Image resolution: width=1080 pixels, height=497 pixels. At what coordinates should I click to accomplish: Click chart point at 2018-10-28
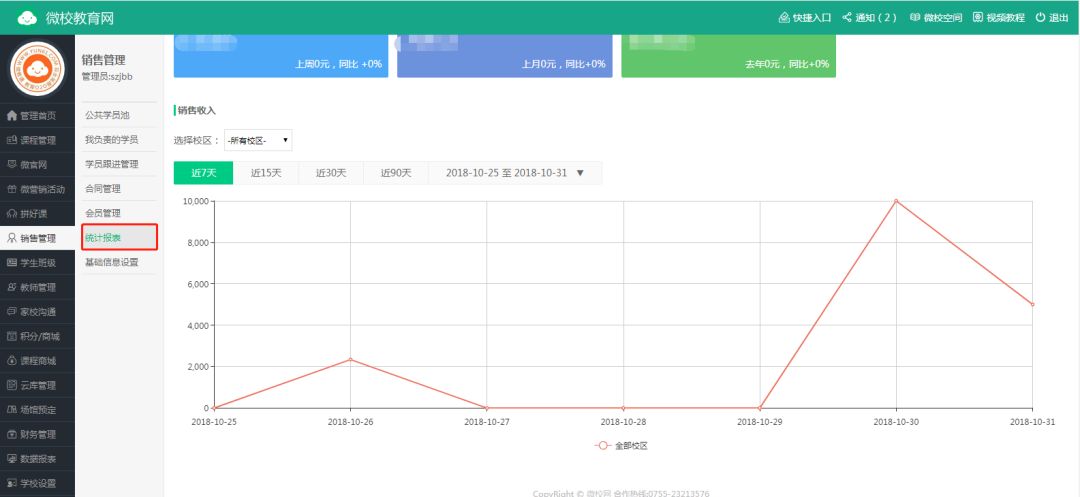623,408
